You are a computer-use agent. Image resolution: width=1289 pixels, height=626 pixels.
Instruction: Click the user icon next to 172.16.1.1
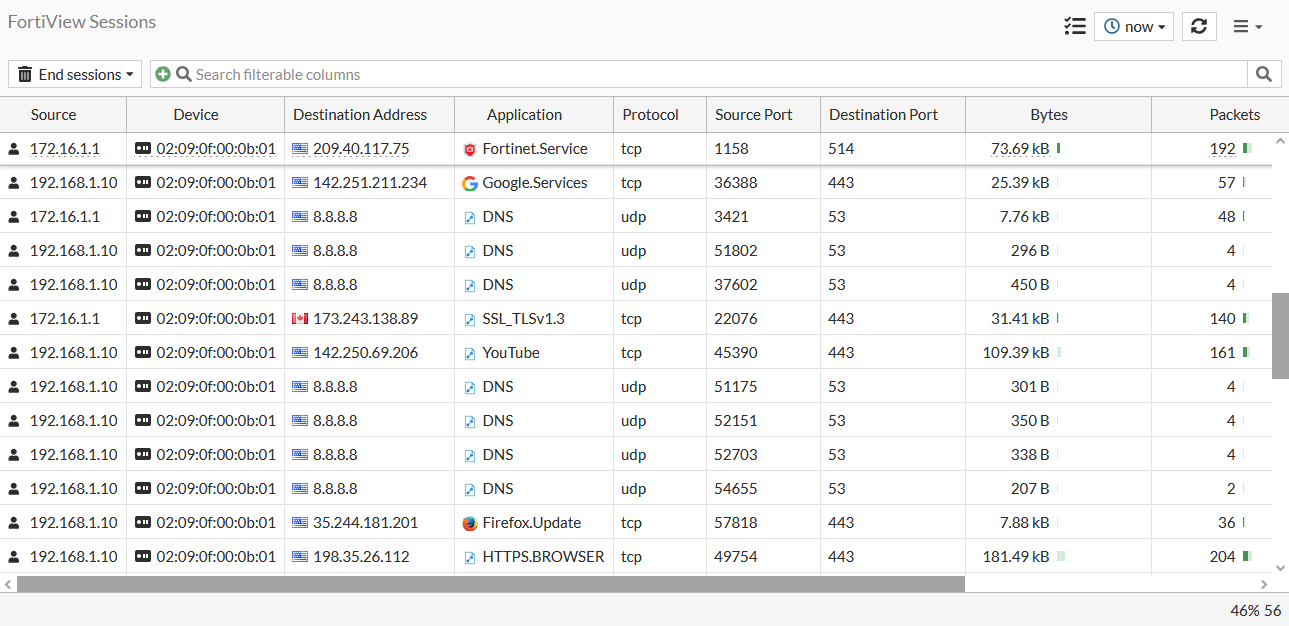point(12,148)
